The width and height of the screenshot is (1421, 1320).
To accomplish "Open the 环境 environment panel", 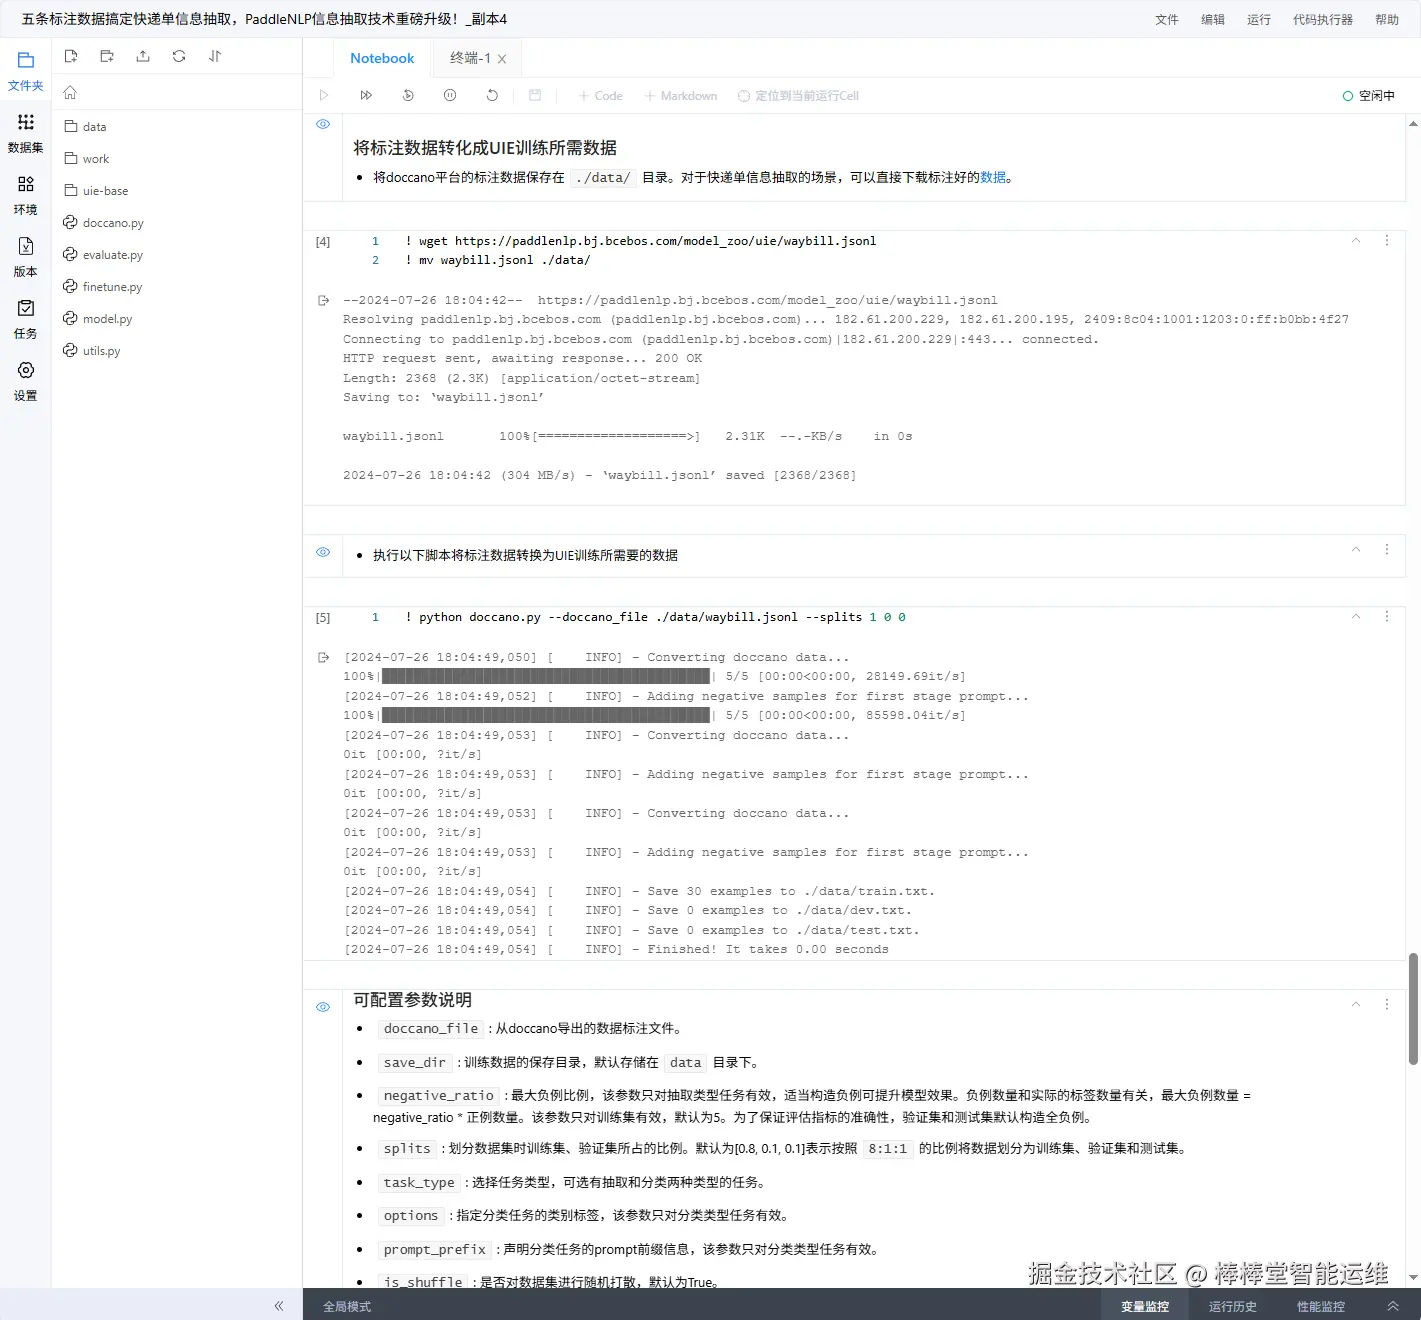I will (x=26, y=196).
